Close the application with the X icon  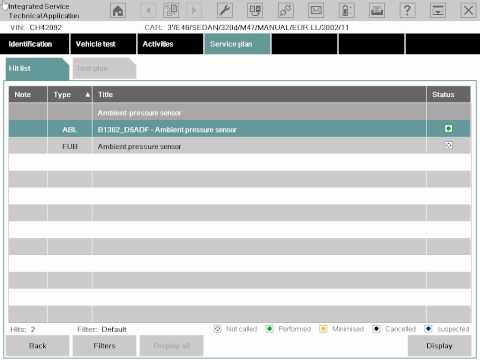468,10
